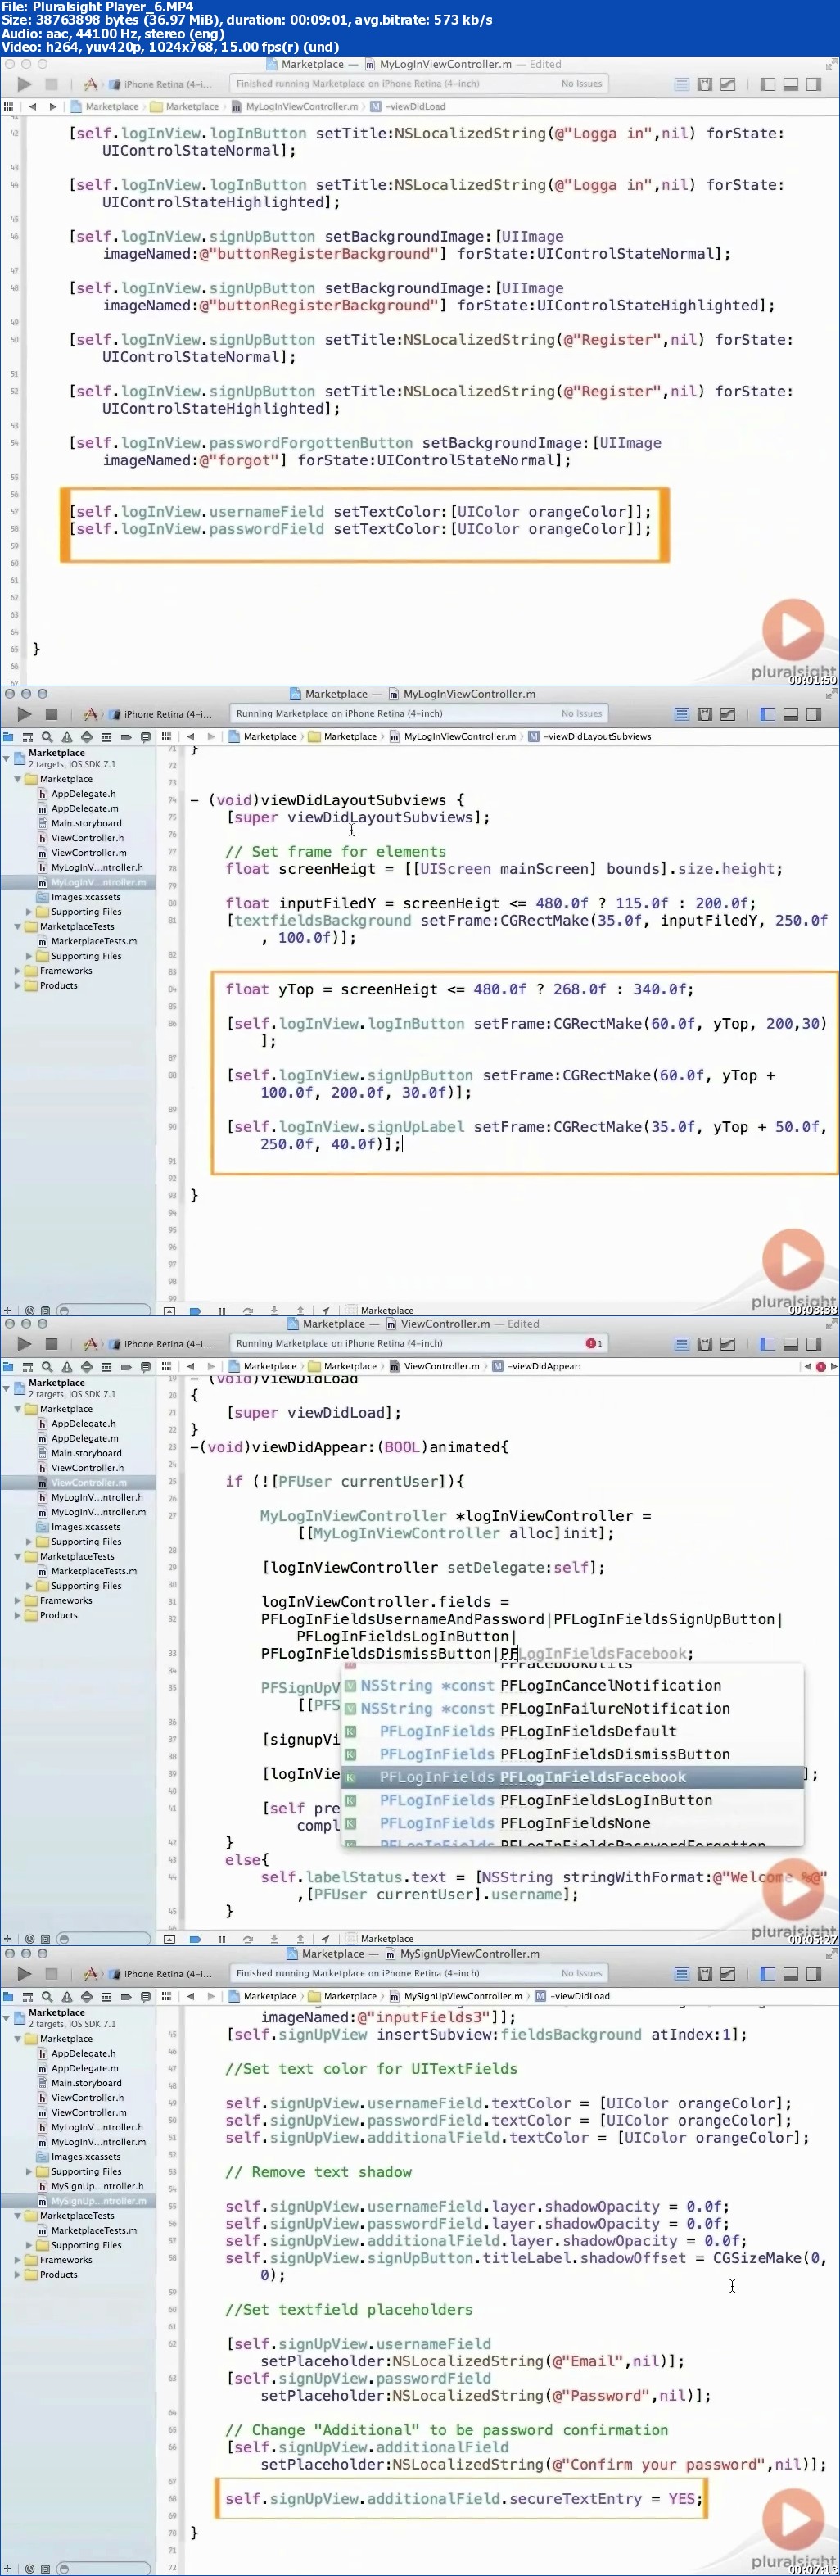This screenshot has width=840, height=2576.
Task: Choose PFLogInFieldsNone in autocomplete list
Action: 573,1823
